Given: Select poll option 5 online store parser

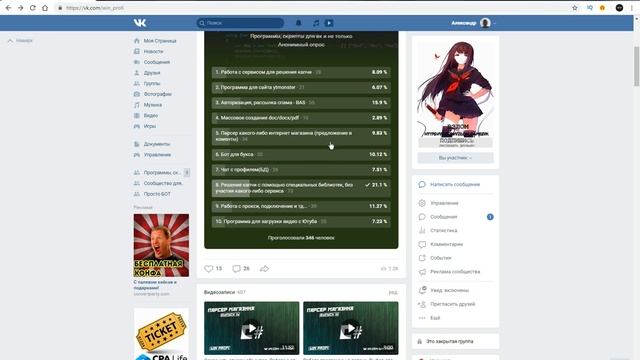Looking at the screenshot, I should 301,136.
